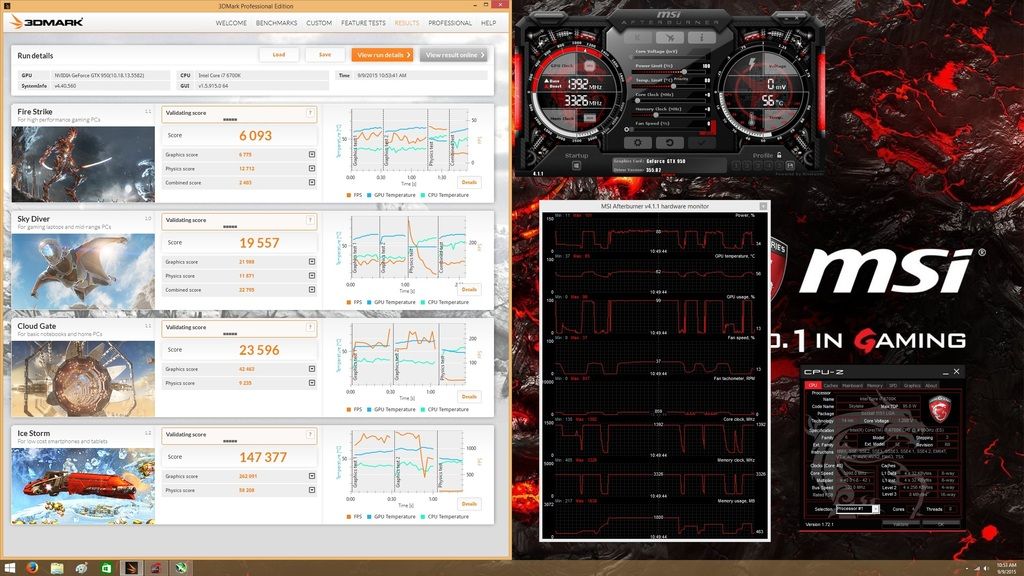
Task: Click the Fire Strike validating score help icon
Action: click(311, 113)
